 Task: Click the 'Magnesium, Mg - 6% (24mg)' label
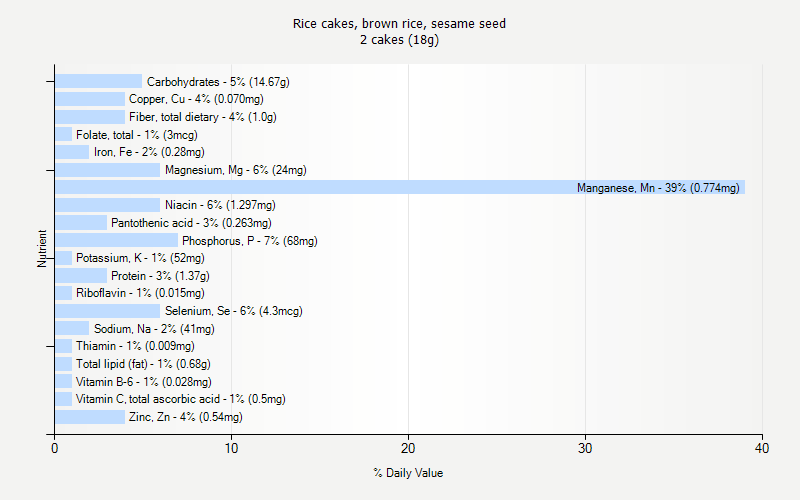pyautogui.click(x=236, y=170)
